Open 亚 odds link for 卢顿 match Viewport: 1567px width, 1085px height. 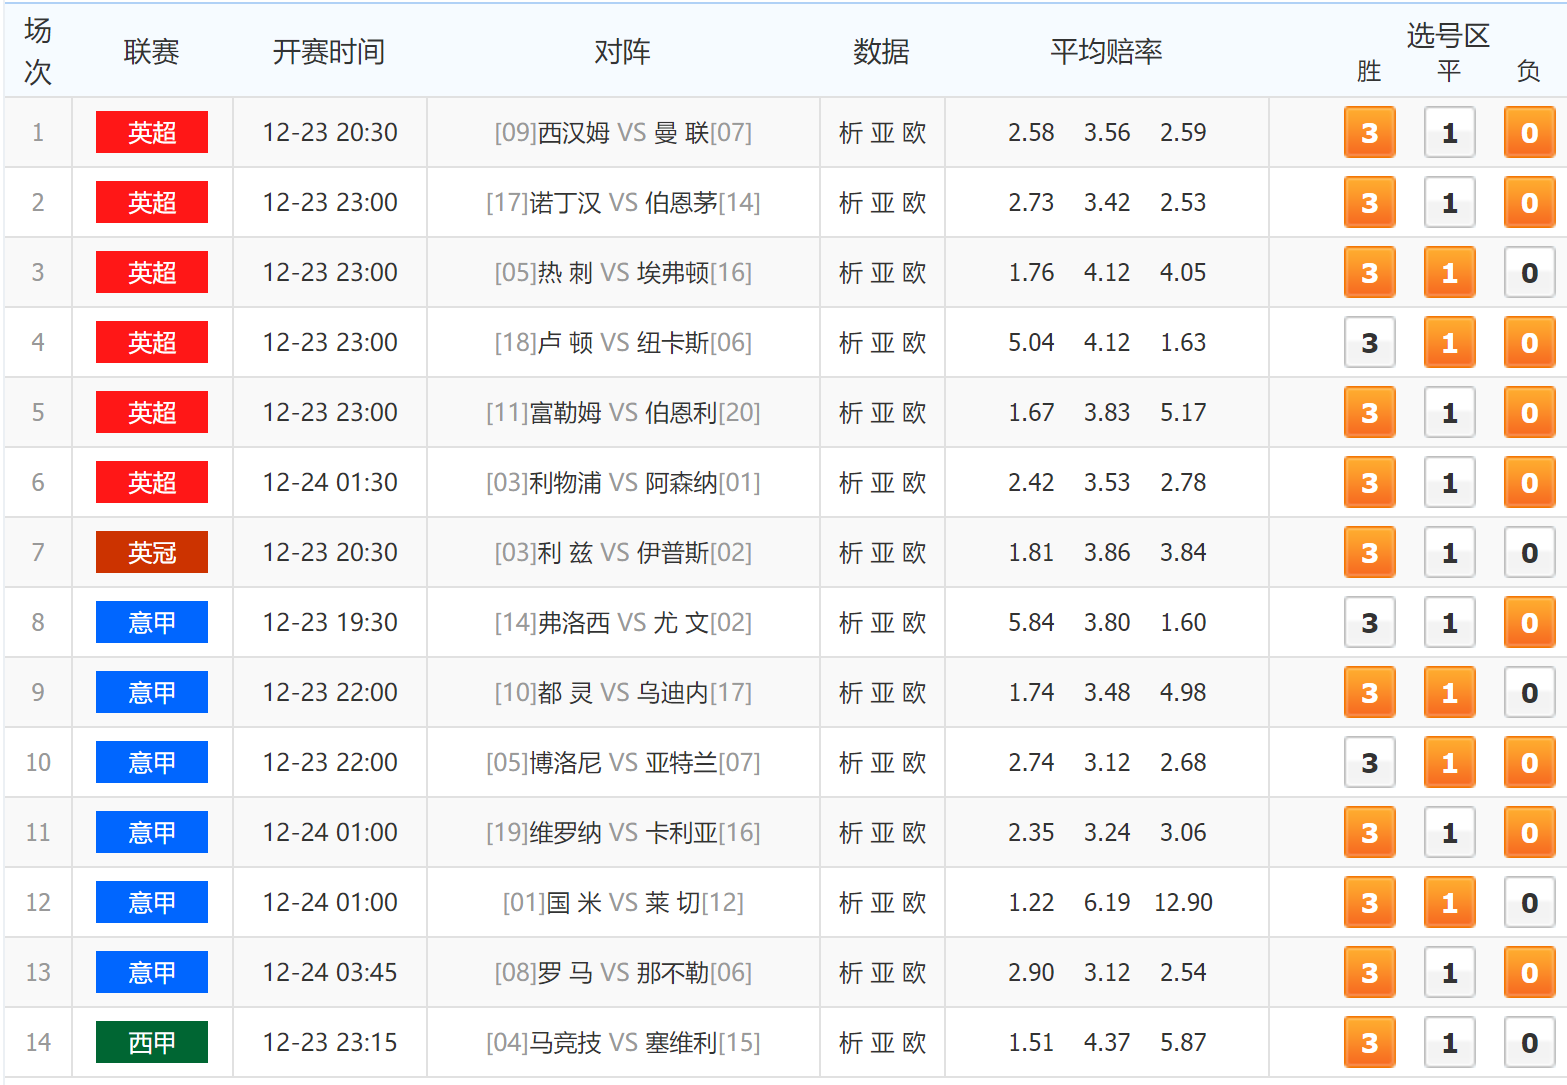[882, 343]
